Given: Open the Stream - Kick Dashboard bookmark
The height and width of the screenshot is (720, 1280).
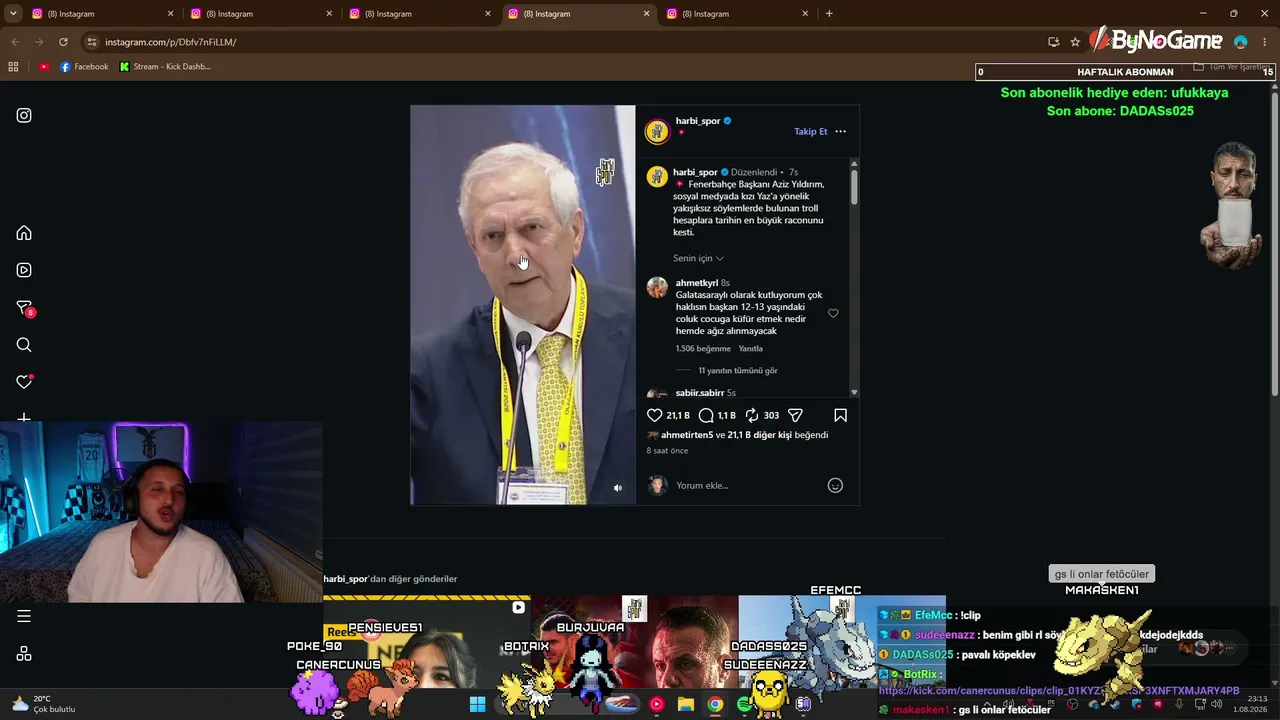Looking at the screenshot, I should pyautogui.click(x=165, y=67).
